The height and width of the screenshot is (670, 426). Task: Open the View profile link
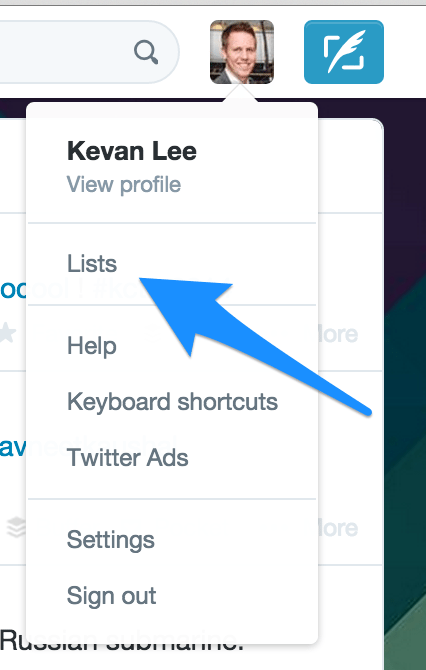click(124, 185)
